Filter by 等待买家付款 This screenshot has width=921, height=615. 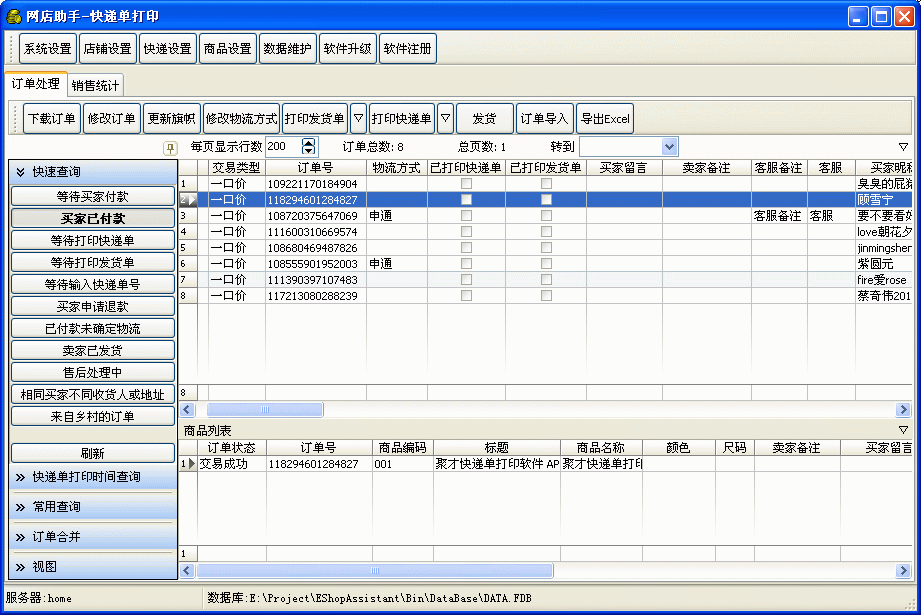coord(93,196)
